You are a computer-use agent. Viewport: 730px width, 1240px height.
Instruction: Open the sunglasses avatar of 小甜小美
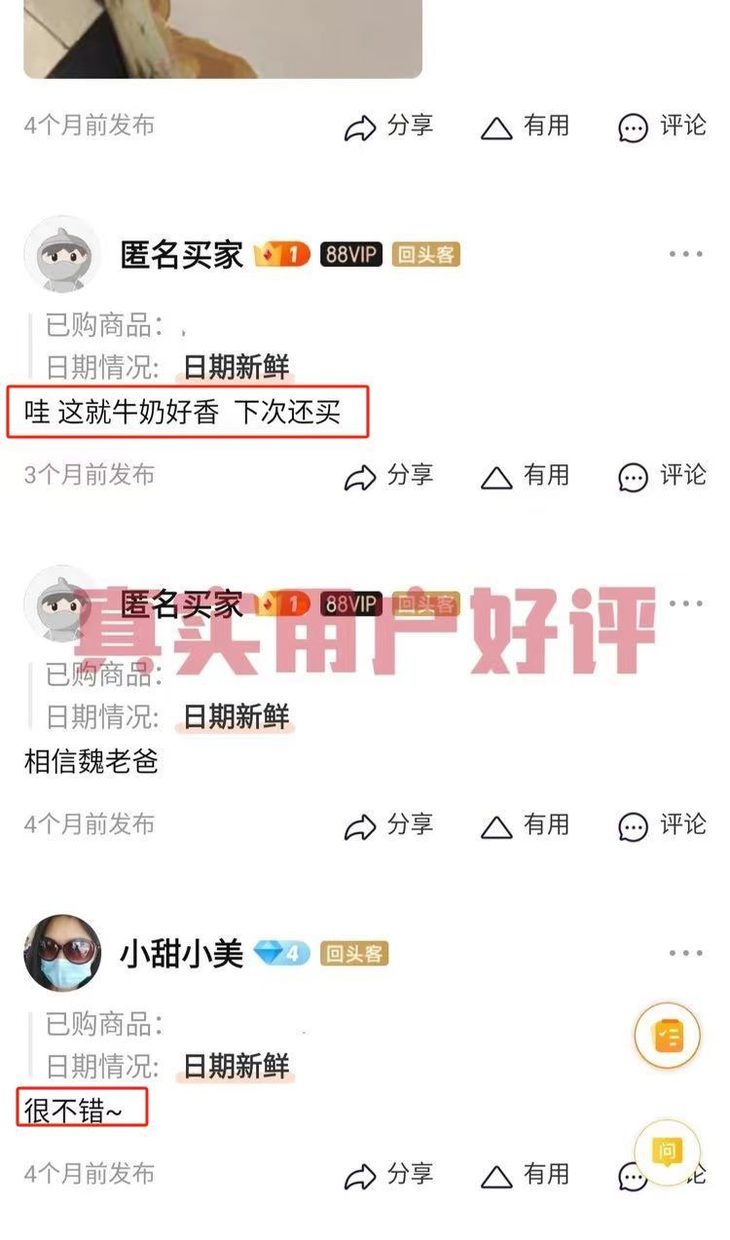click(62, 953)
